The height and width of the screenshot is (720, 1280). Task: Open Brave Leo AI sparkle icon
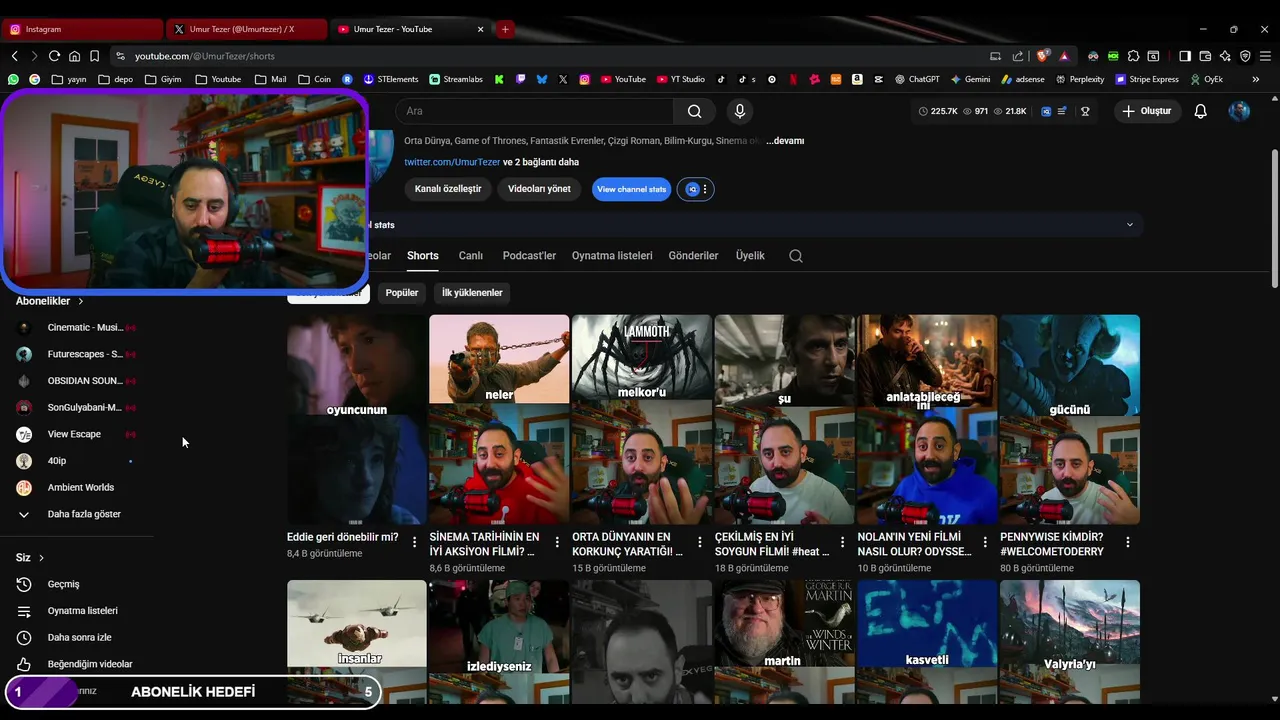[1225, 56]
